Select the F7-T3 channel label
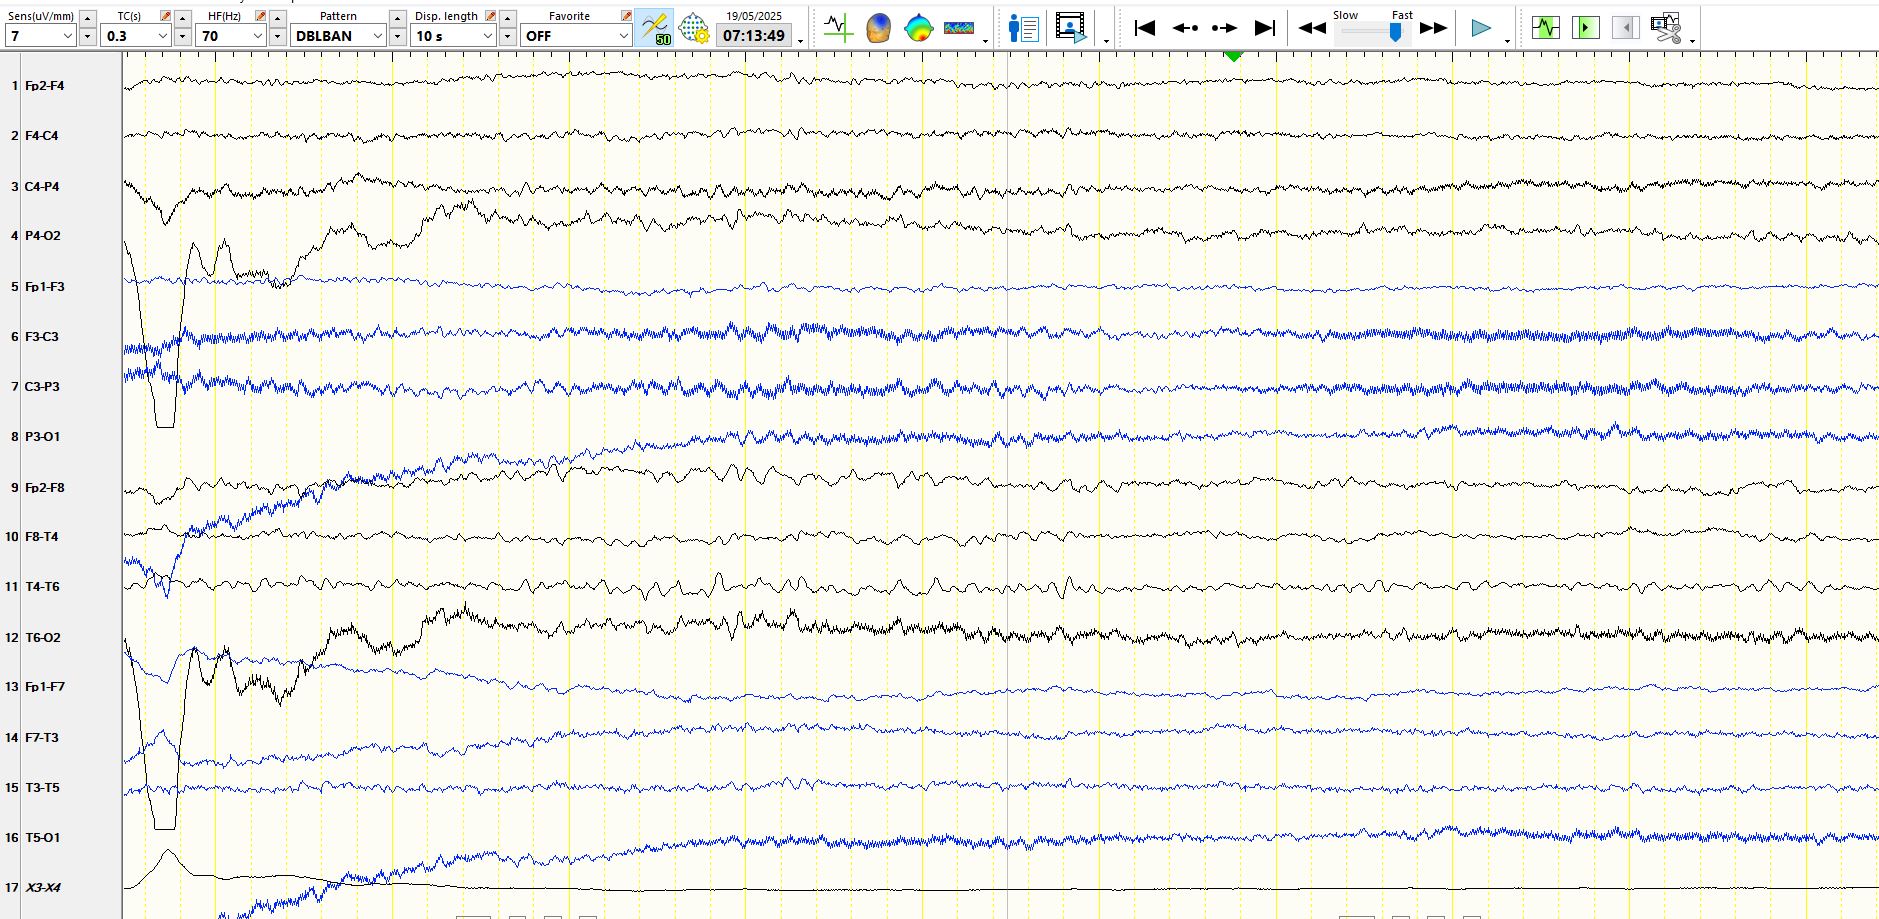 42,738
